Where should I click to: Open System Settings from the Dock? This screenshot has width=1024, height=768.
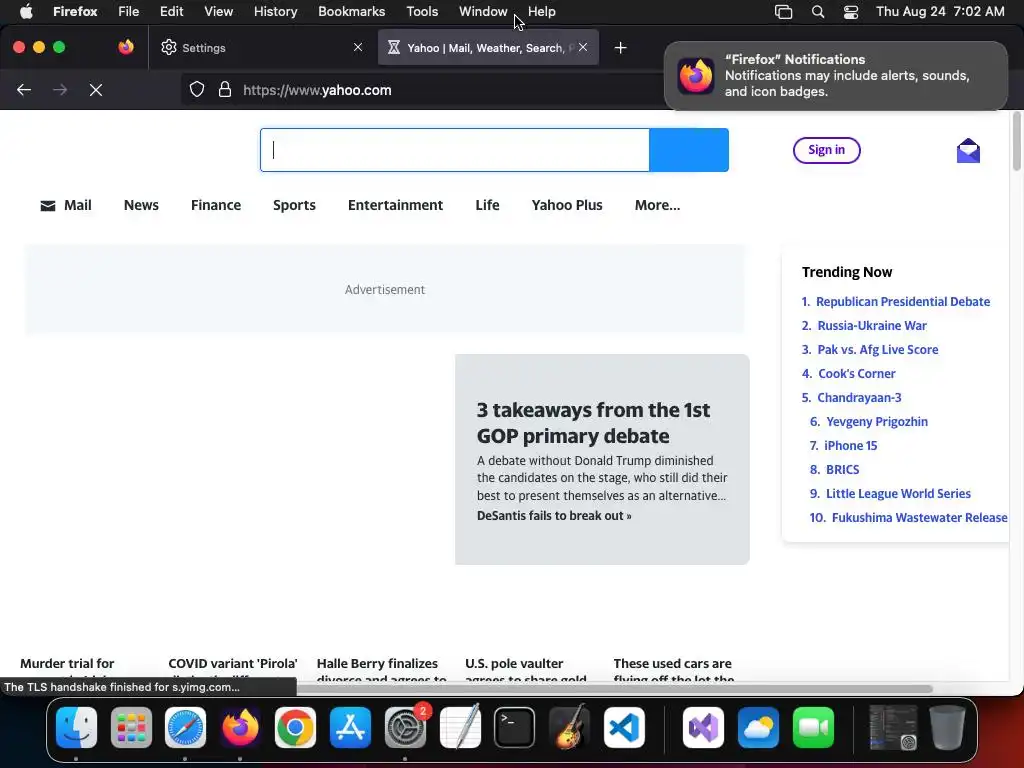pyautogui.click(x=405, y=728)
